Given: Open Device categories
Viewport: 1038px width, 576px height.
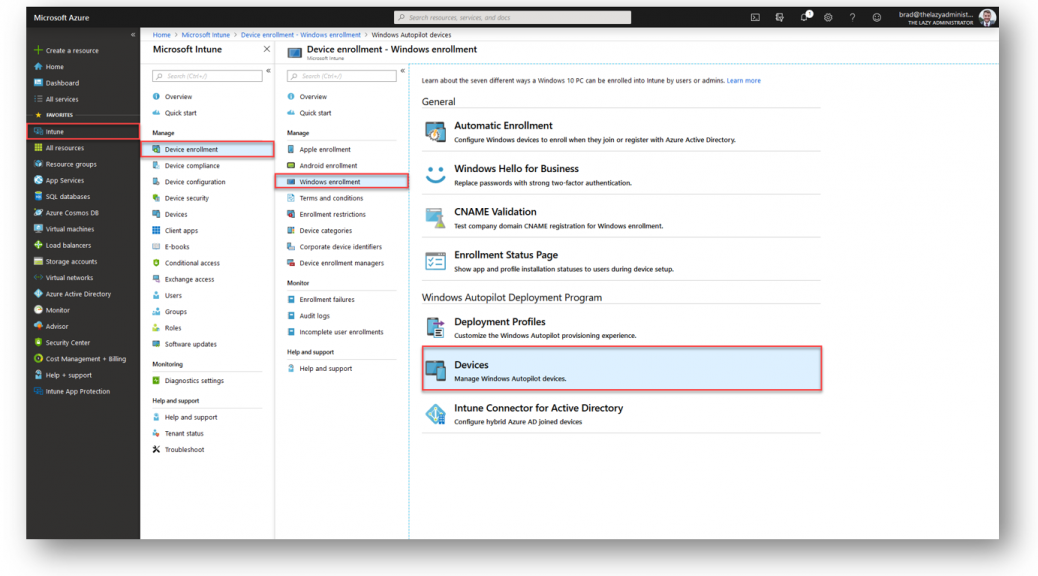Looking at the screenshot, I should (x=326, y=230).
